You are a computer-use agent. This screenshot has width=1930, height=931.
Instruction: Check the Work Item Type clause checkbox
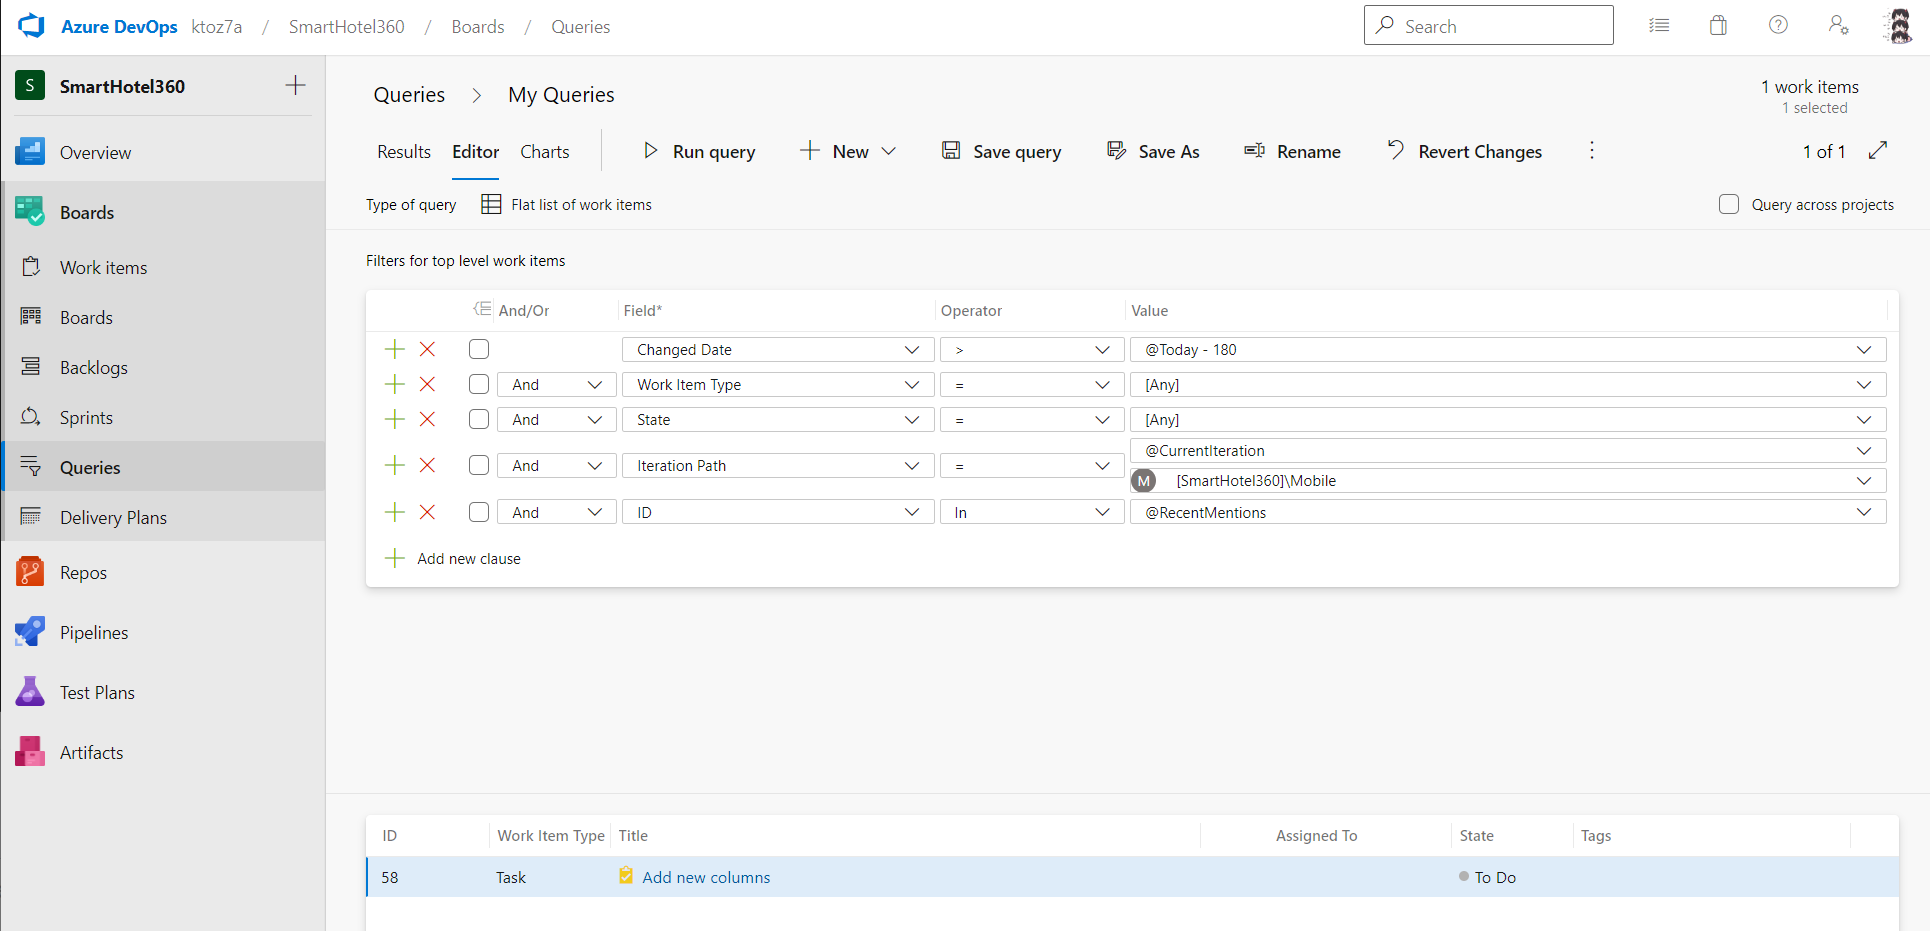pyautogui.click(x=479, y=384)
